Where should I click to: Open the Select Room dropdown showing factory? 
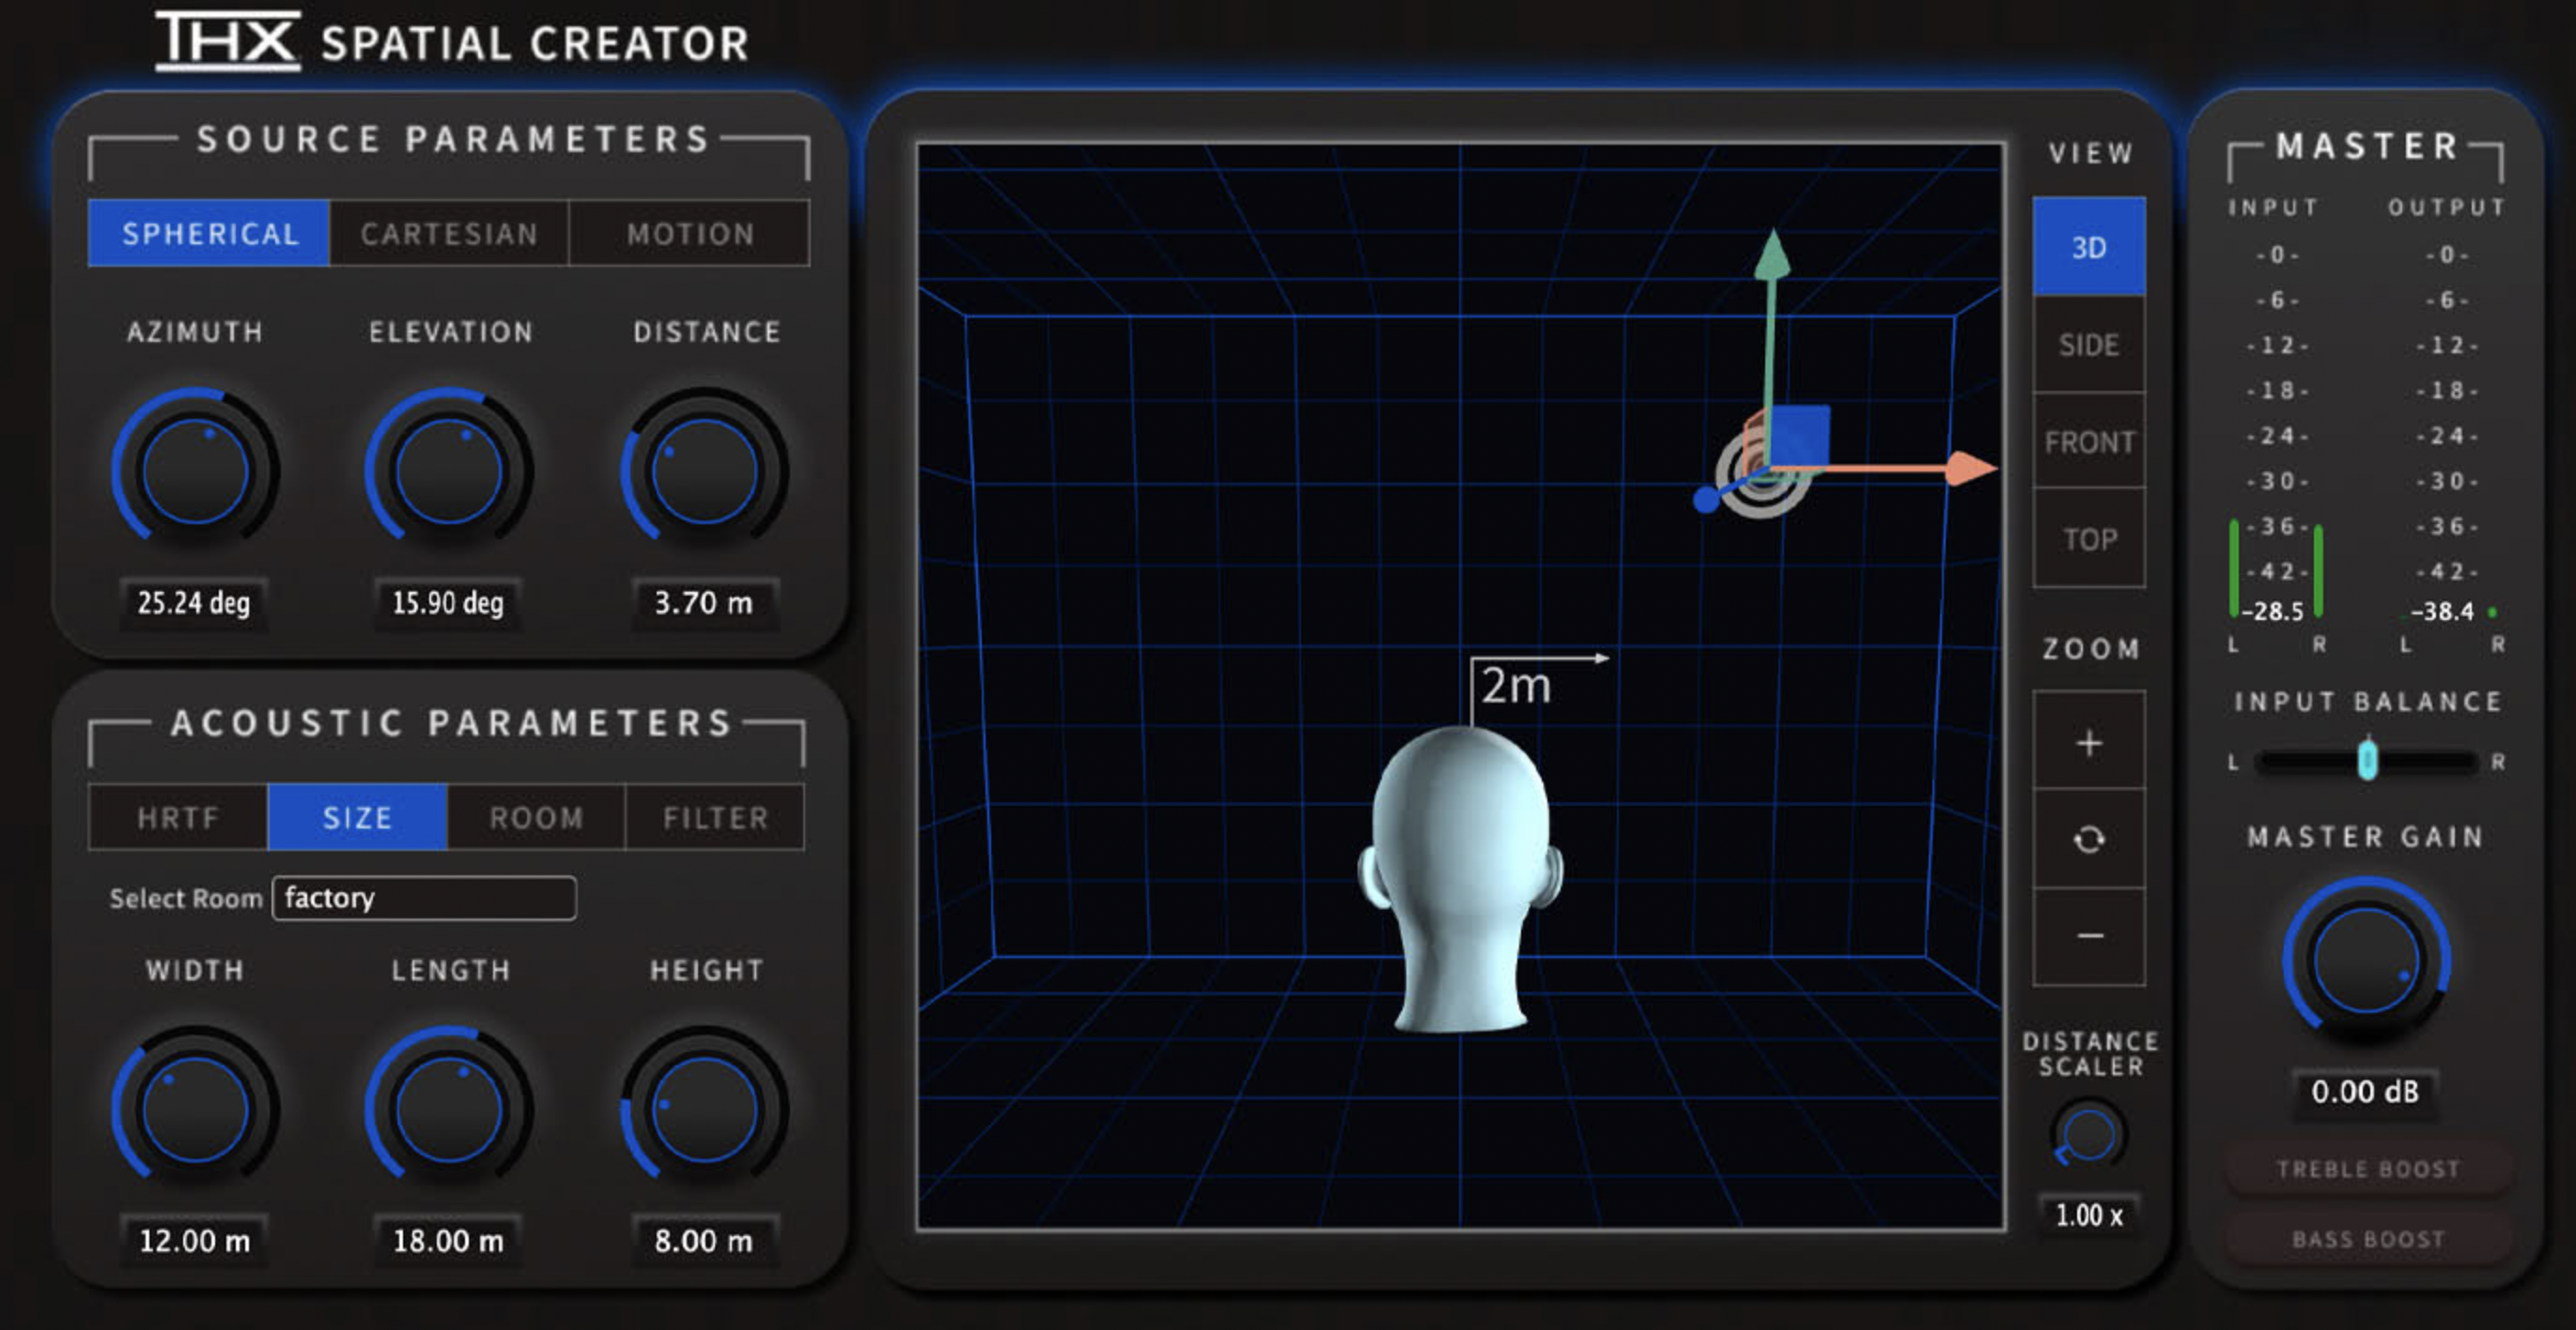click(x=423, y=898)
